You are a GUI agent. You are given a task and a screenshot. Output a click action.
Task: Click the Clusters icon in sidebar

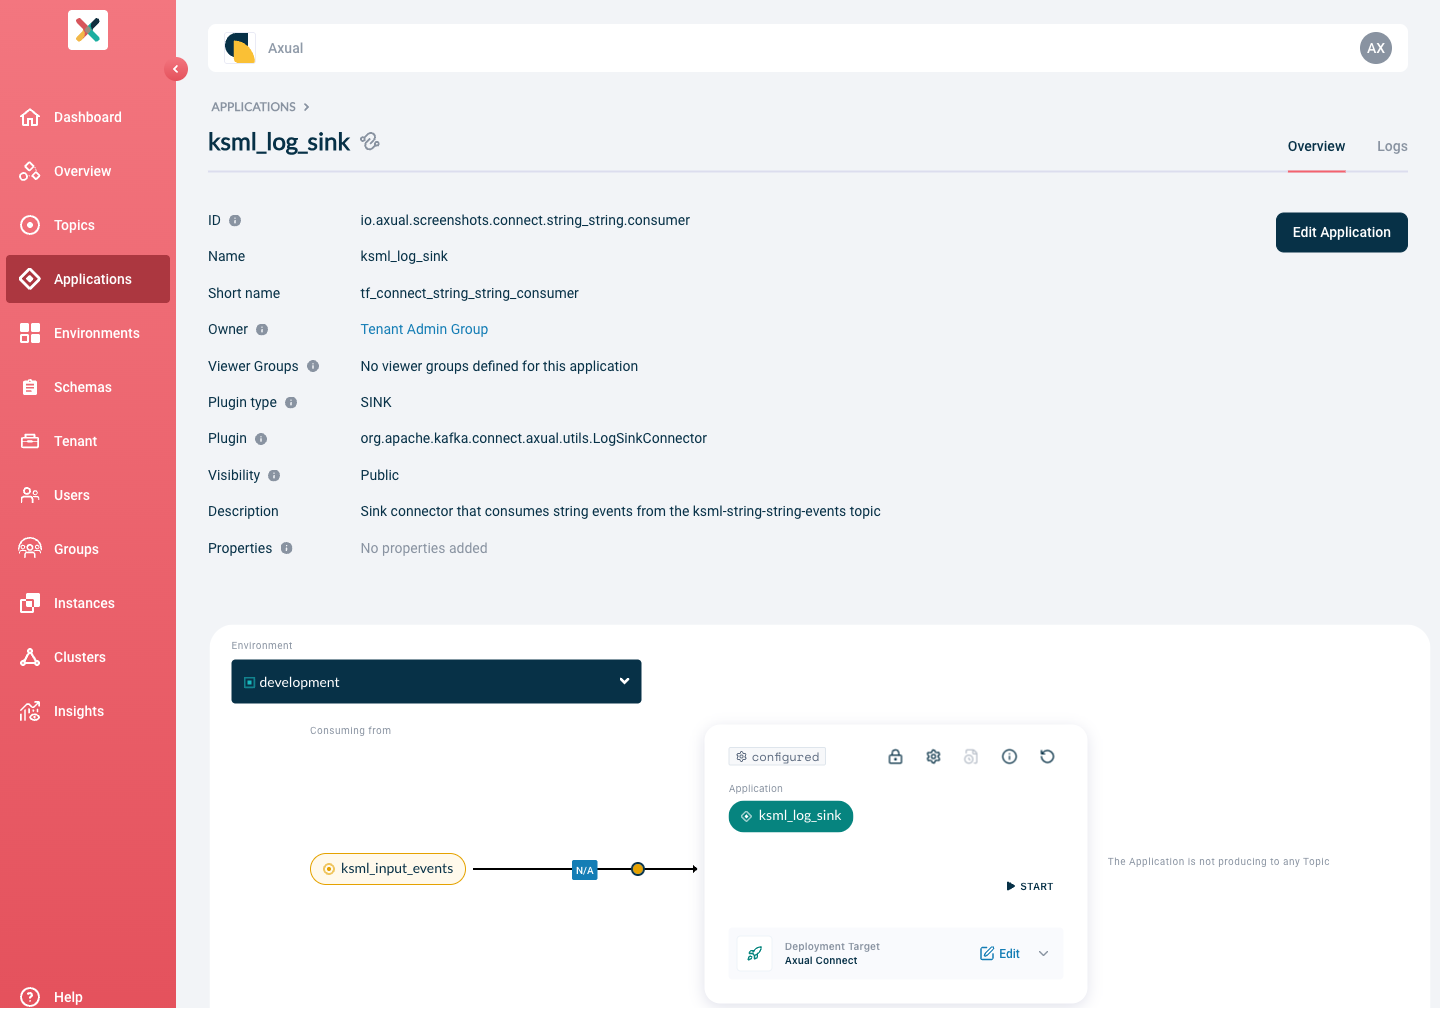coord(30,657)
